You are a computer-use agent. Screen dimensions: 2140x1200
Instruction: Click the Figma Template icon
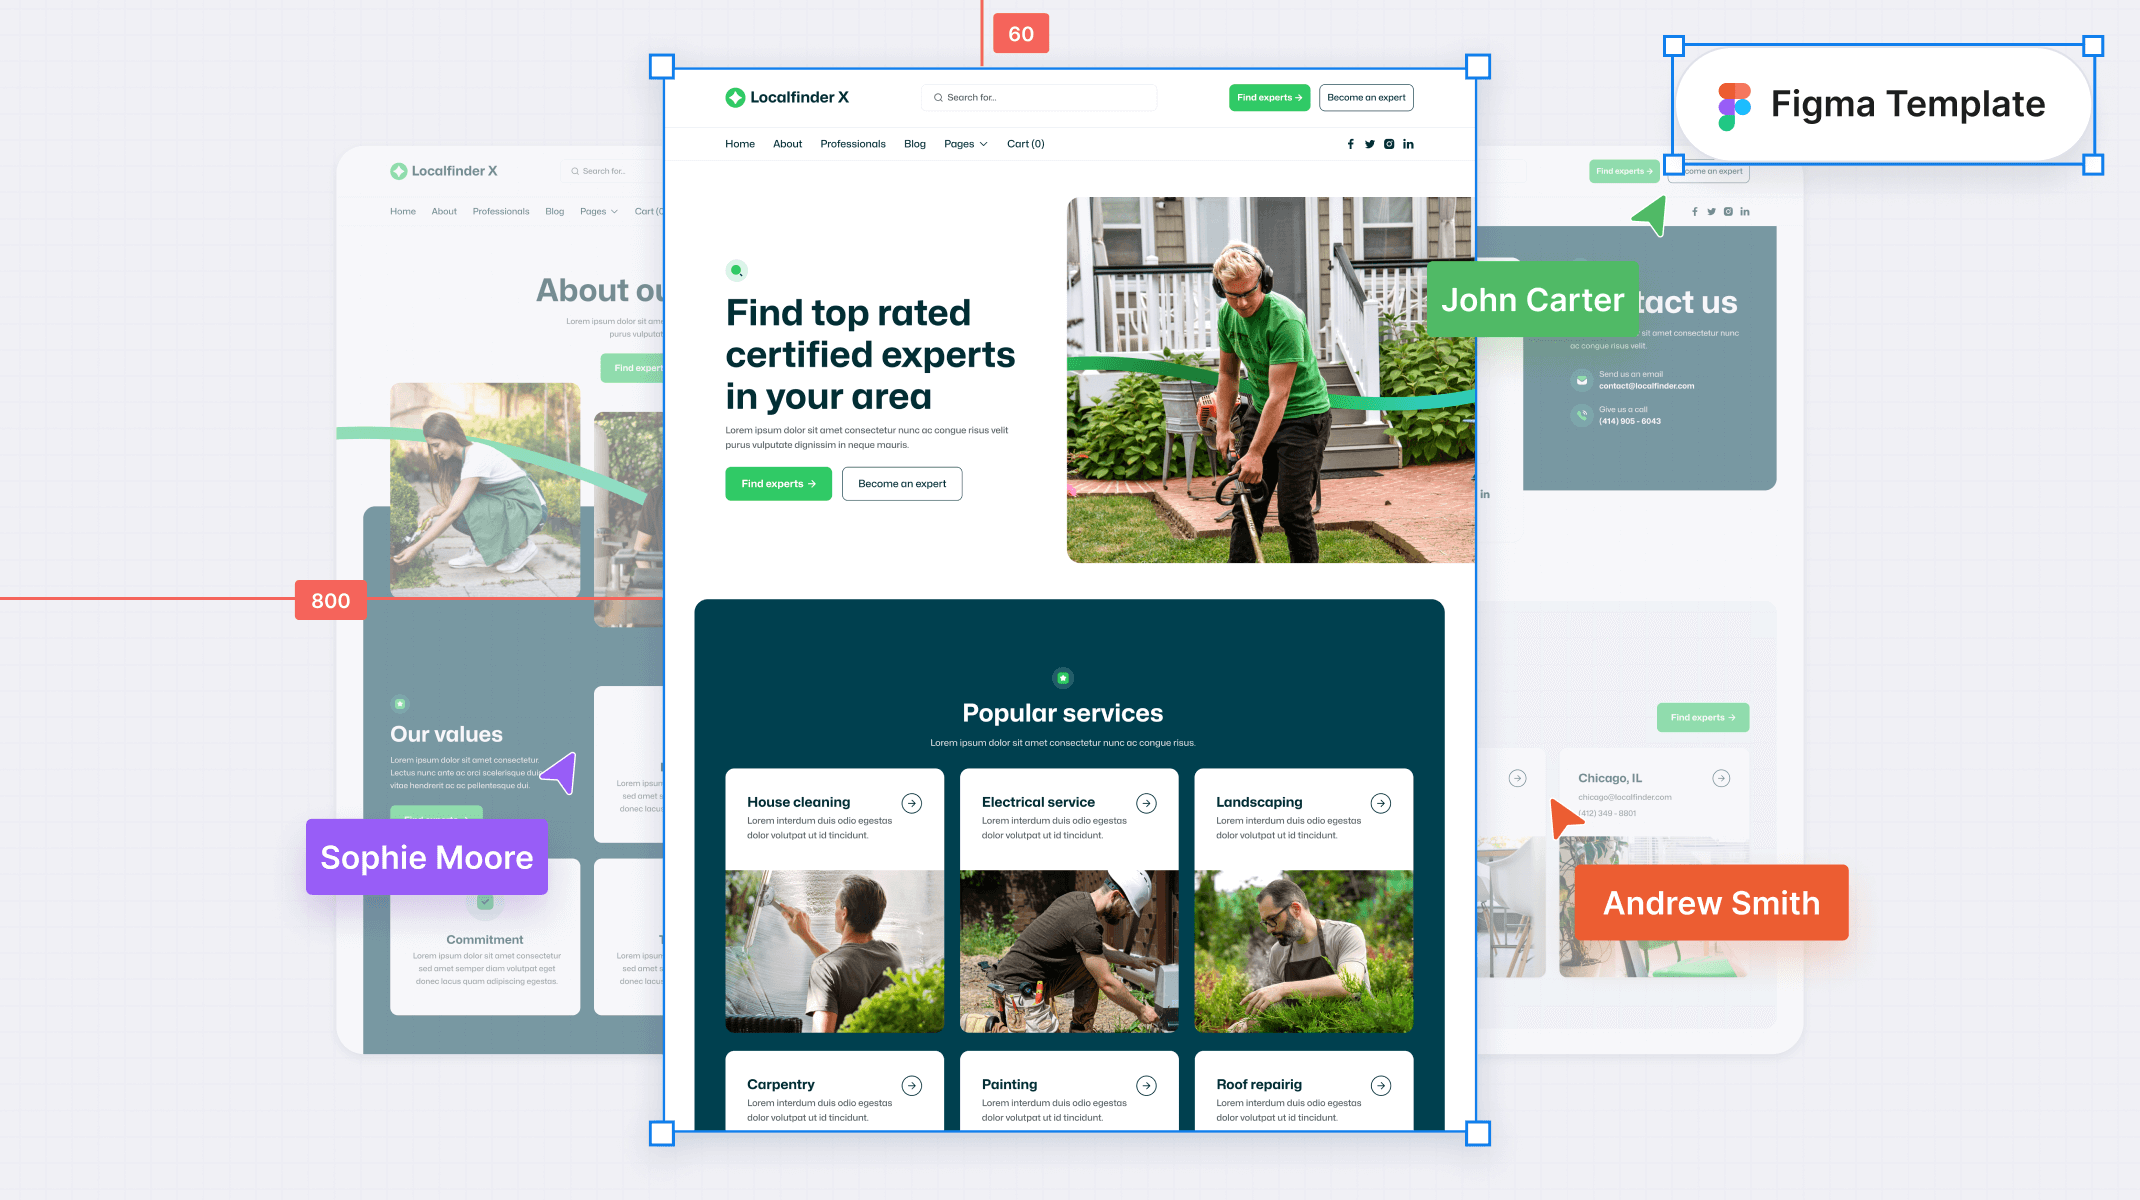coord(1734,104)
